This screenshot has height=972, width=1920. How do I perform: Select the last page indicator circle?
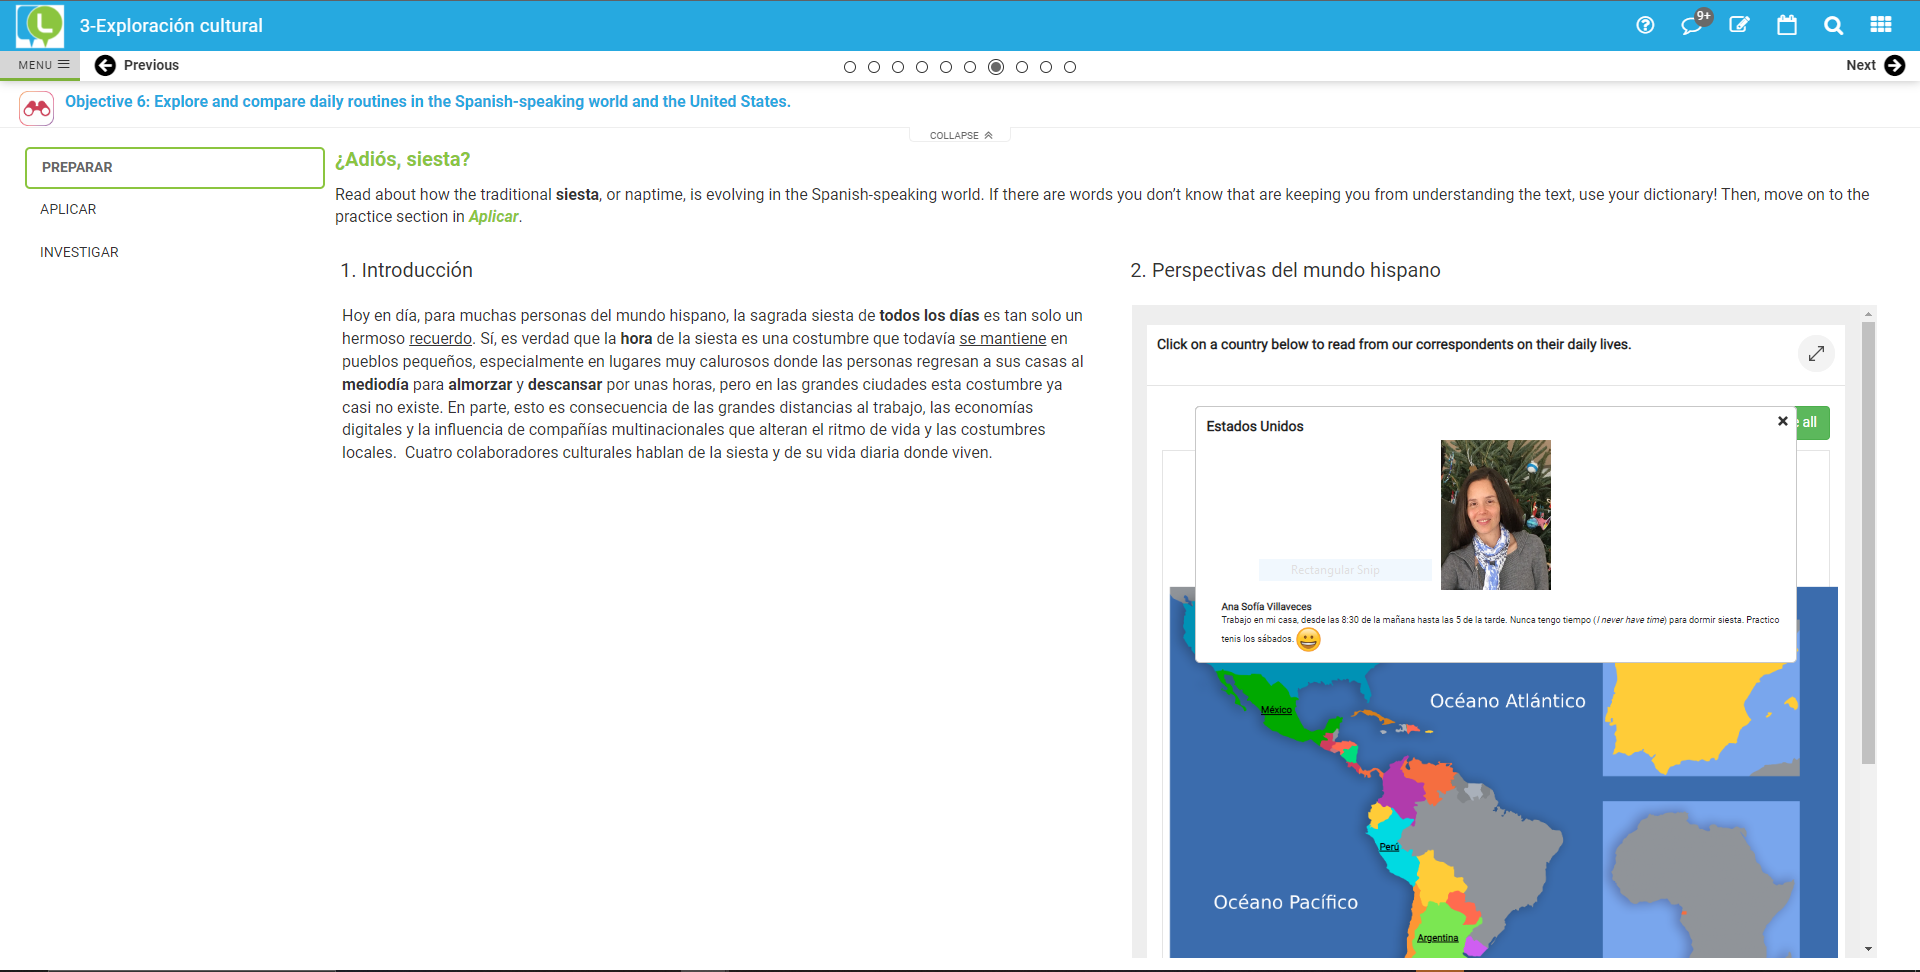click(1070, 67)
